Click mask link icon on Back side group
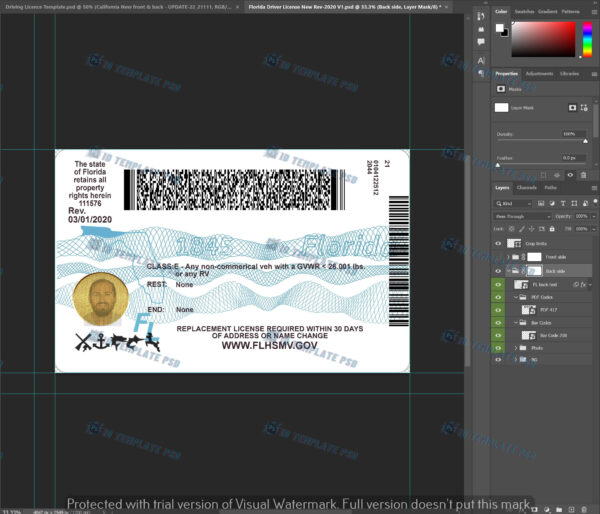The width and height of the screenshot is (600, 514). point(523,271)
